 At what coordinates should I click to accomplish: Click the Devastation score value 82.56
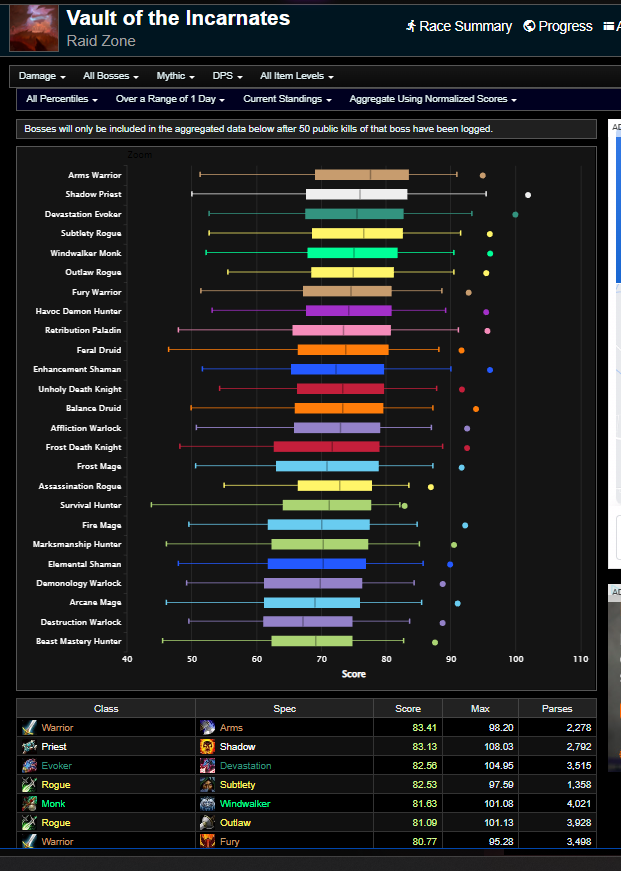click(424, 765)
